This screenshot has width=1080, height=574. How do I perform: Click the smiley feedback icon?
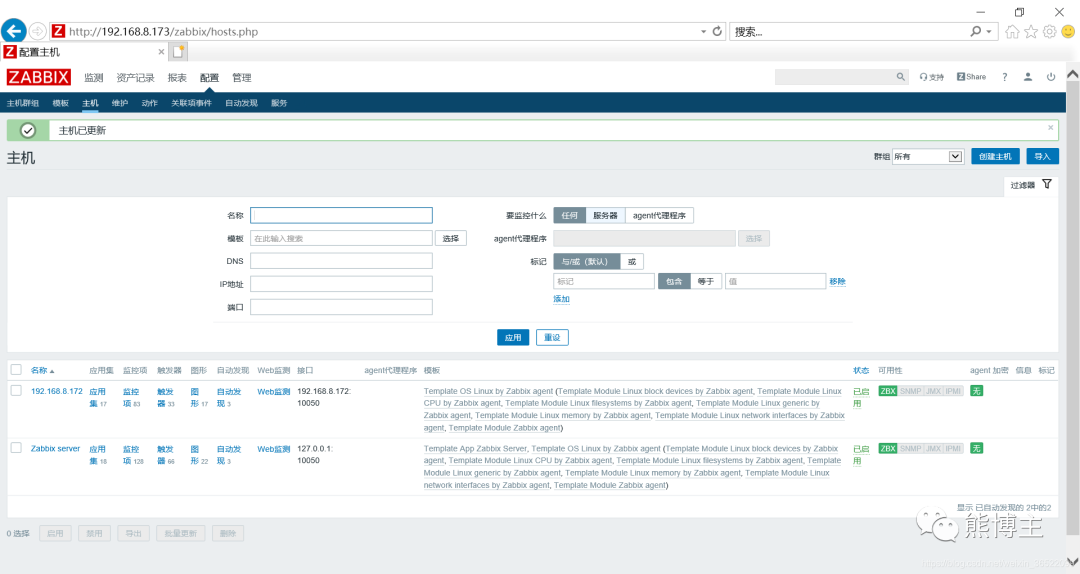pyautogui.click(x=1068, y=32)
